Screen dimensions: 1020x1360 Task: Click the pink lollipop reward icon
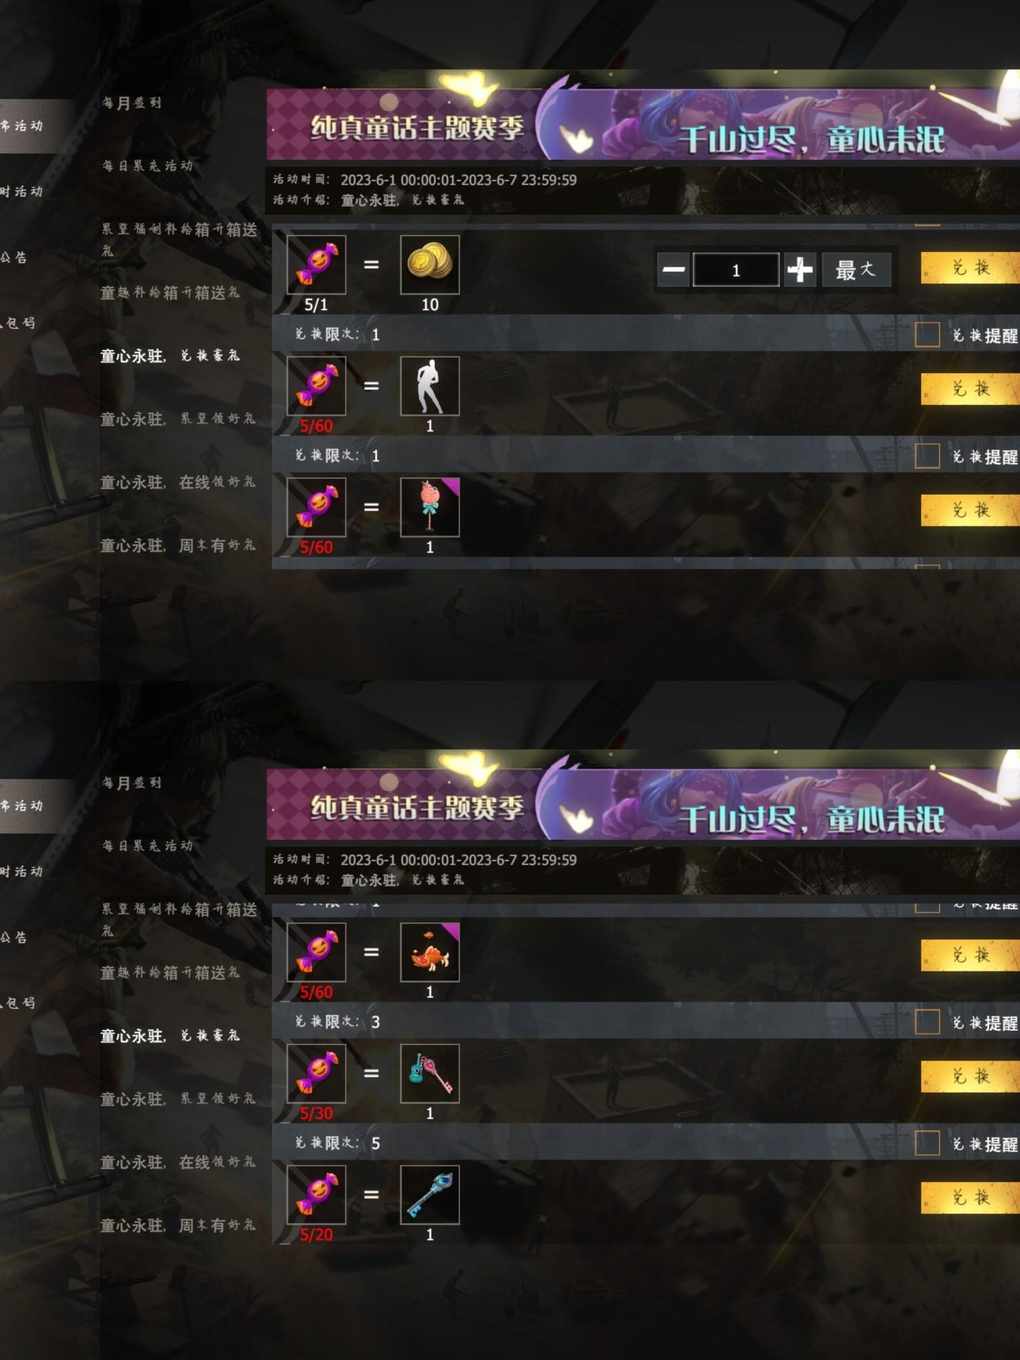[430, 507]
